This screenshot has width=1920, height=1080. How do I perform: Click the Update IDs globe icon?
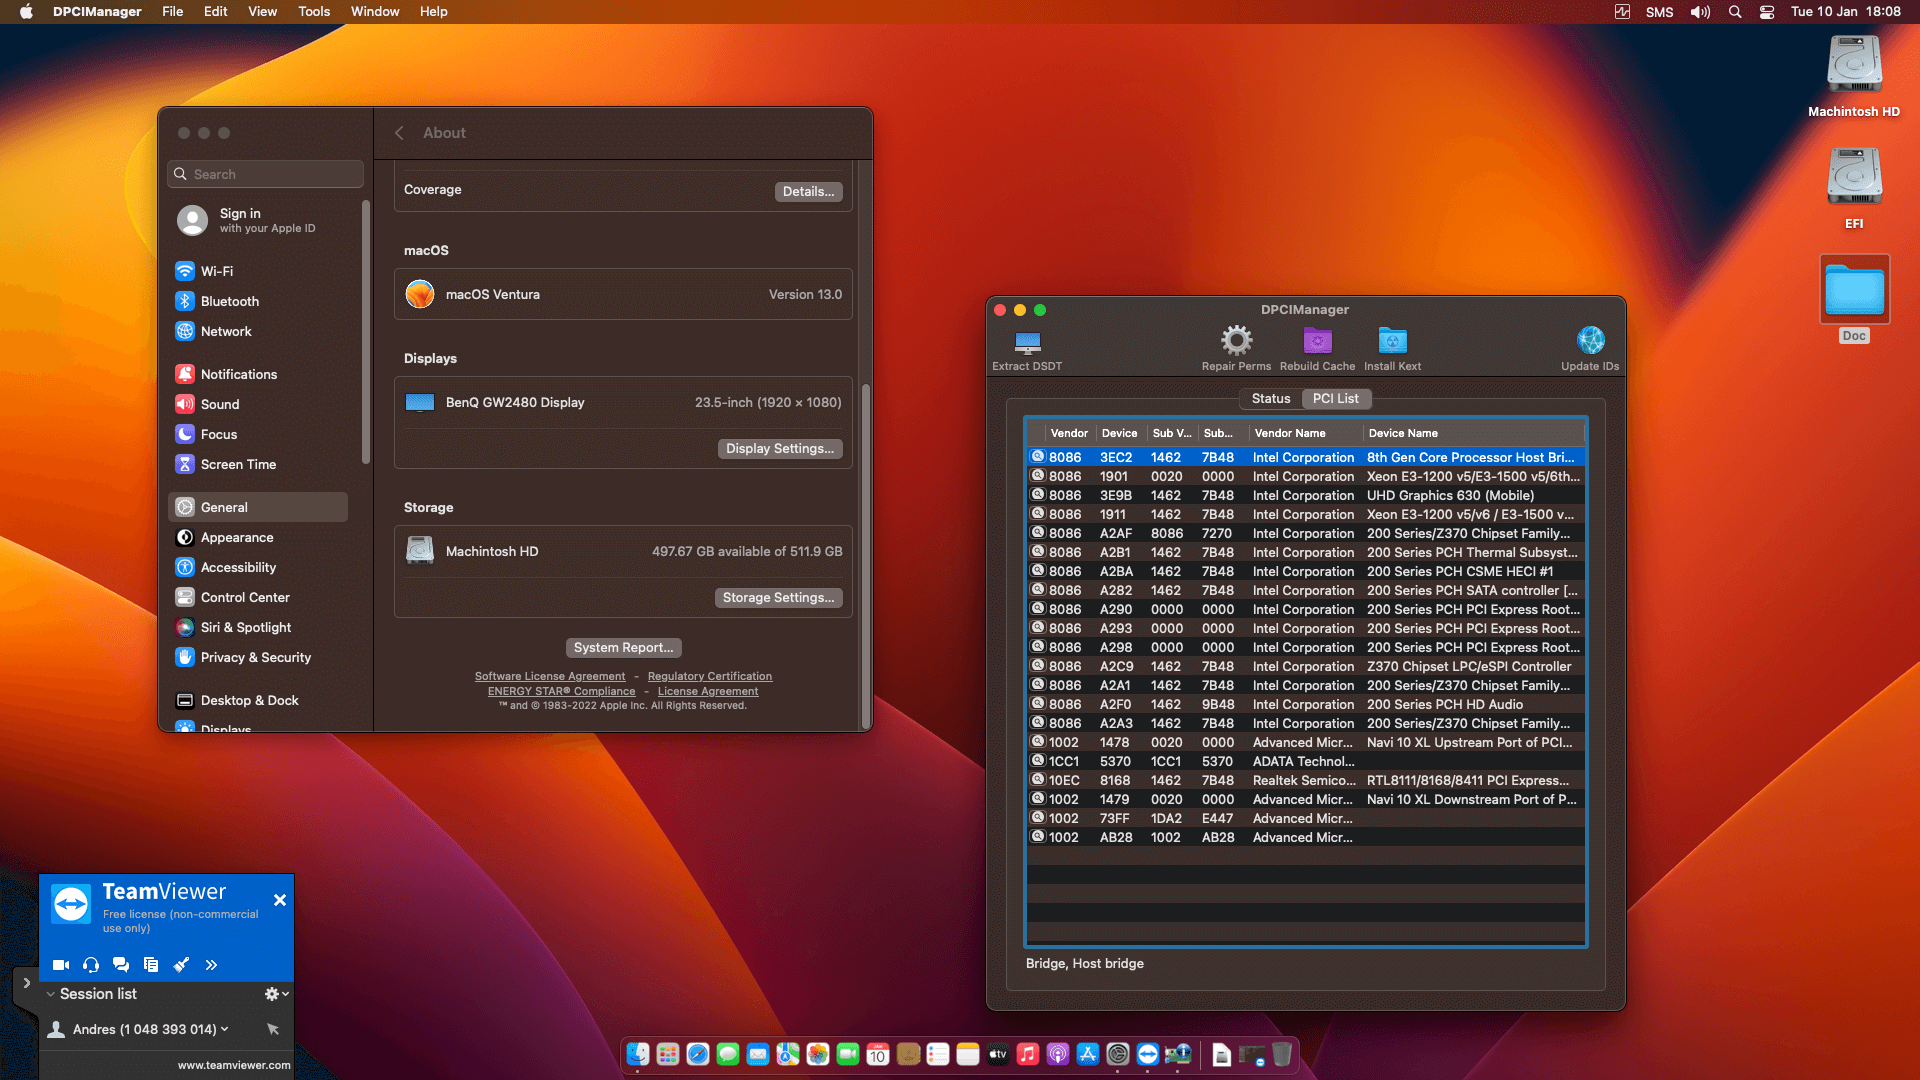tap(1589, 340)
